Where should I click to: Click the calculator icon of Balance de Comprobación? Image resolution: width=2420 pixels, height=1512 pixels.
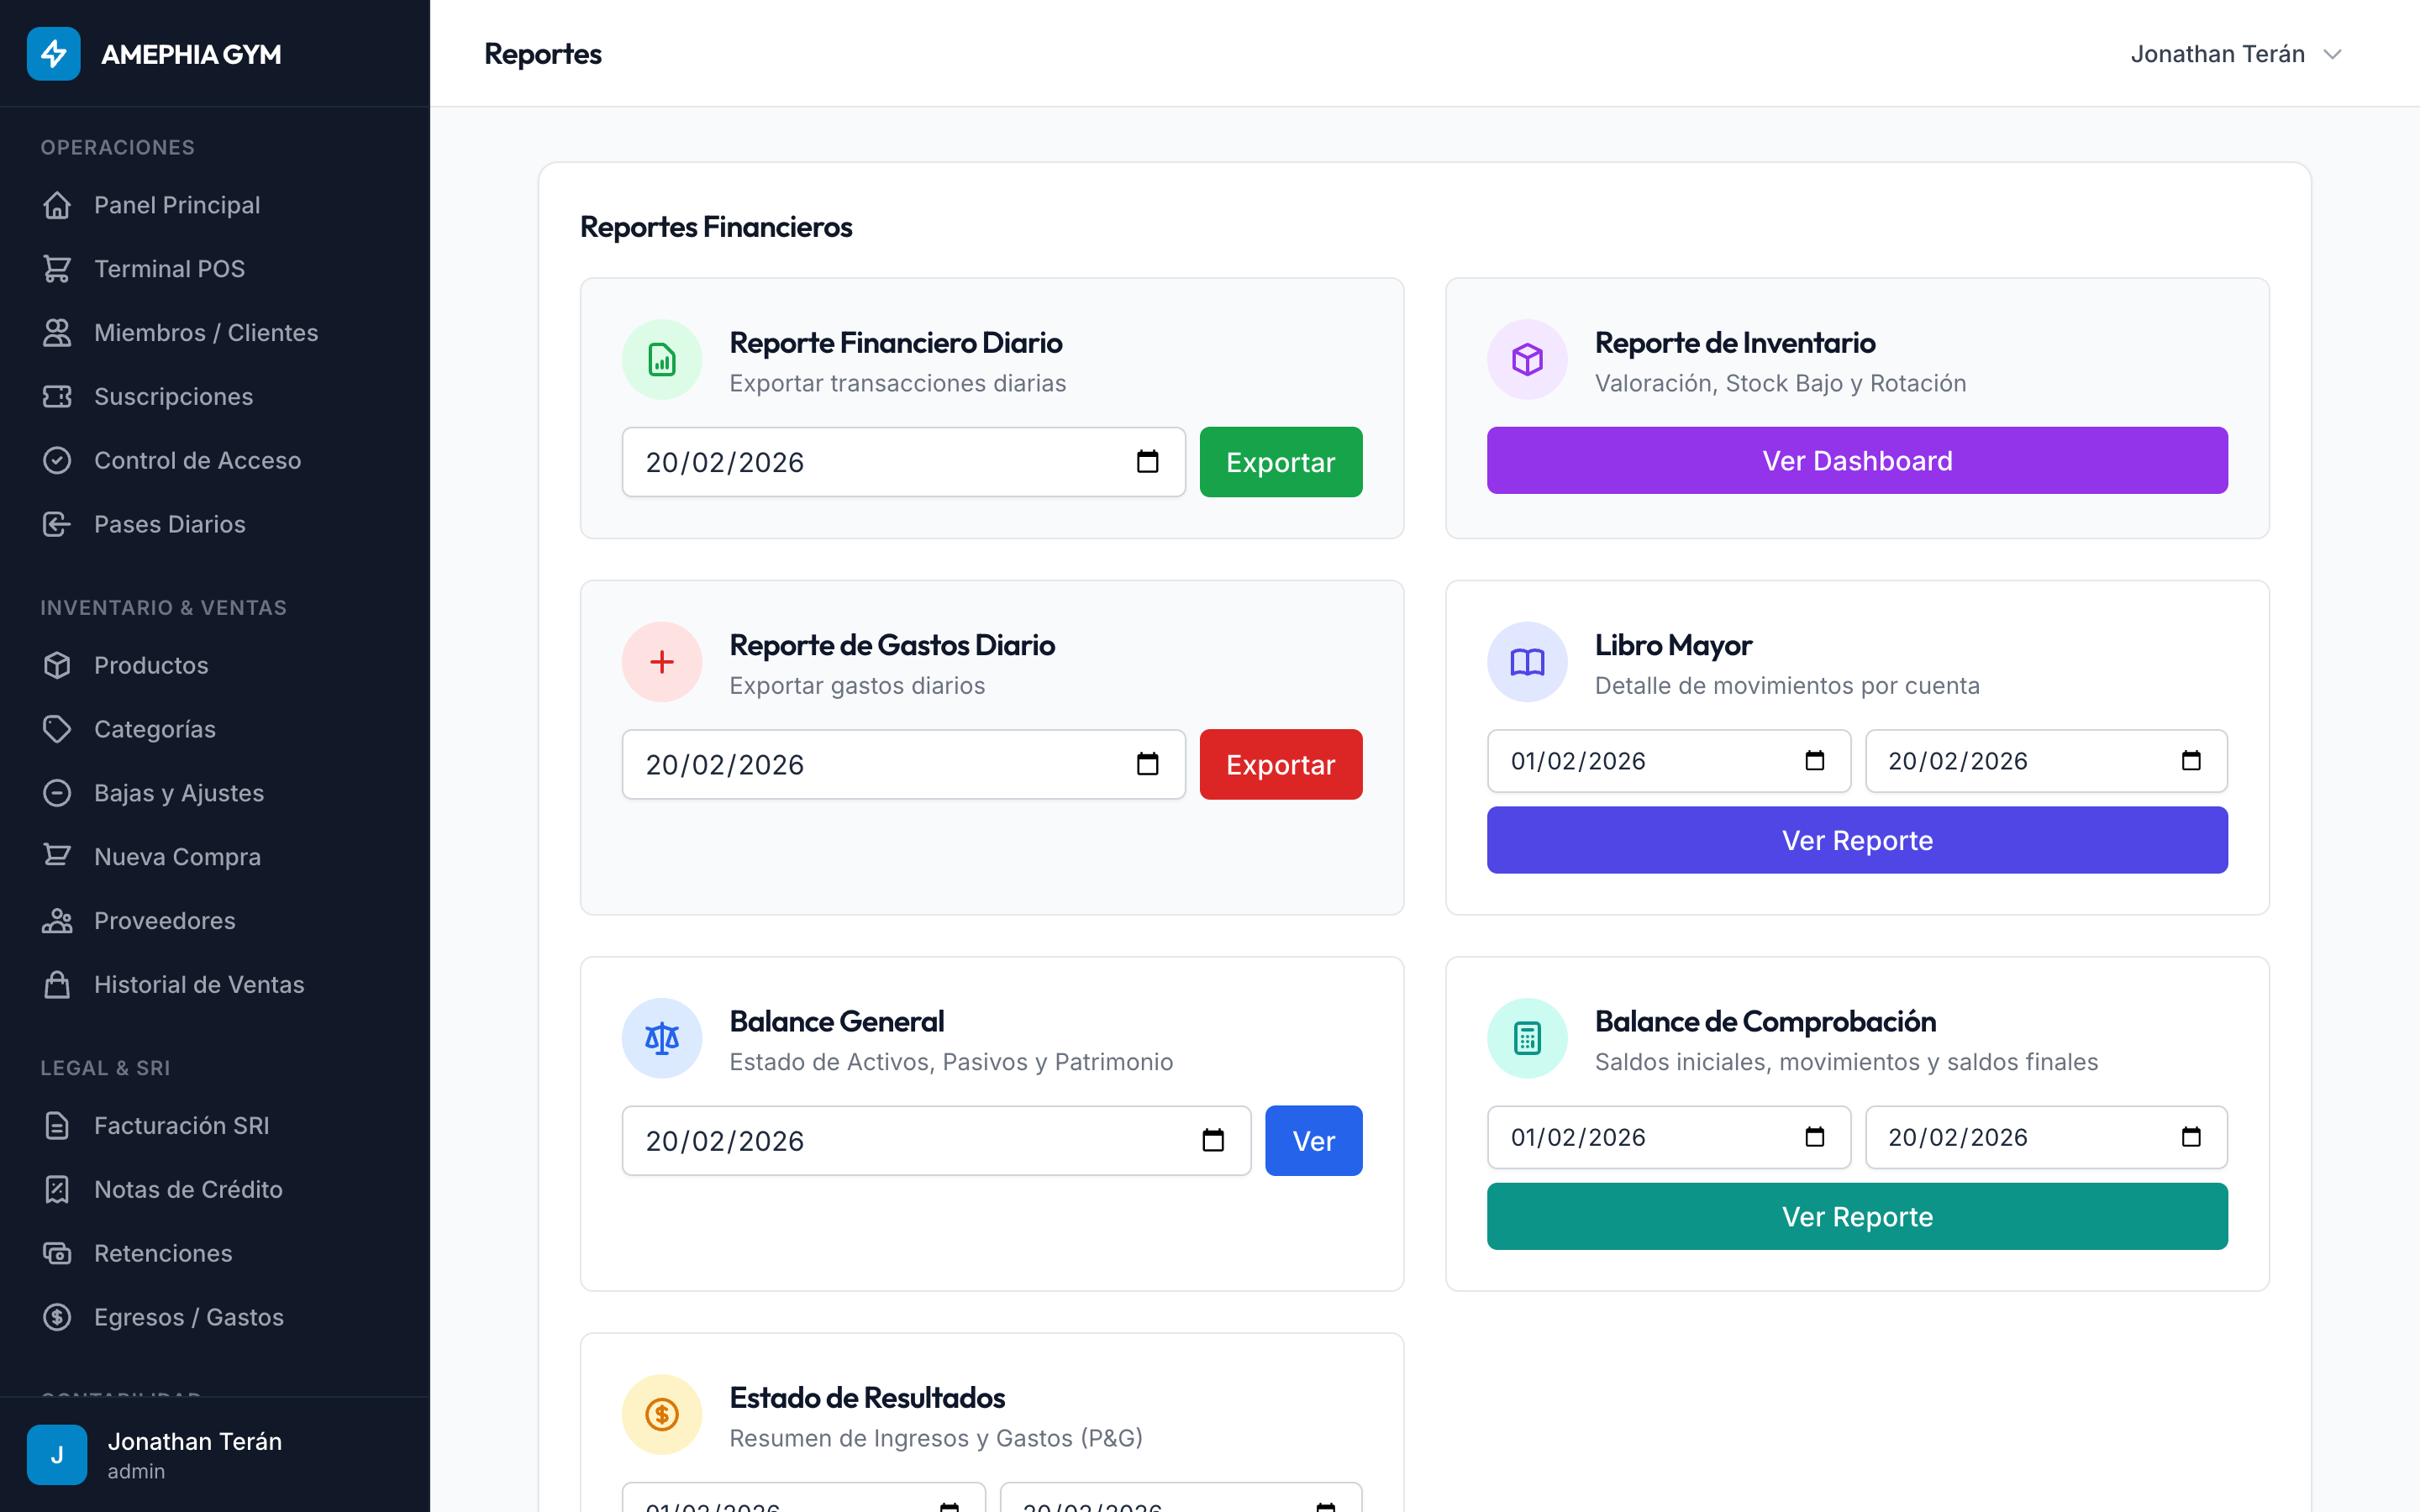1527,1038
